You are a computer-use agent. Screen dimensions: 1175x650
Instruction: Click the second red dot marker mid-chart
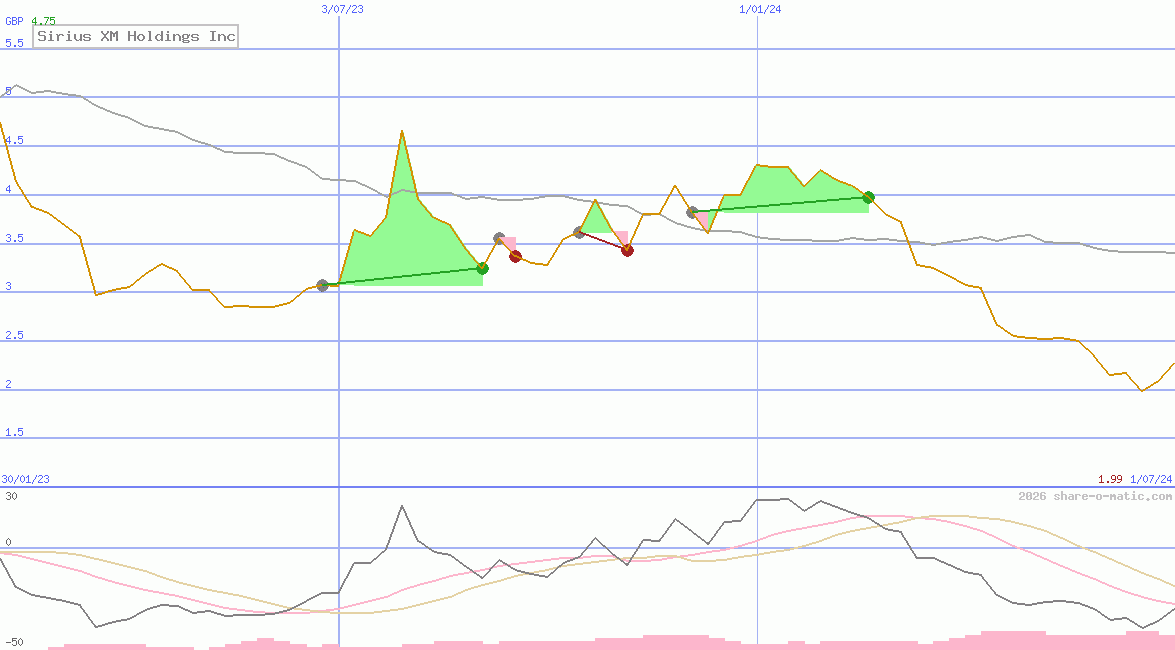click(628, 251)
